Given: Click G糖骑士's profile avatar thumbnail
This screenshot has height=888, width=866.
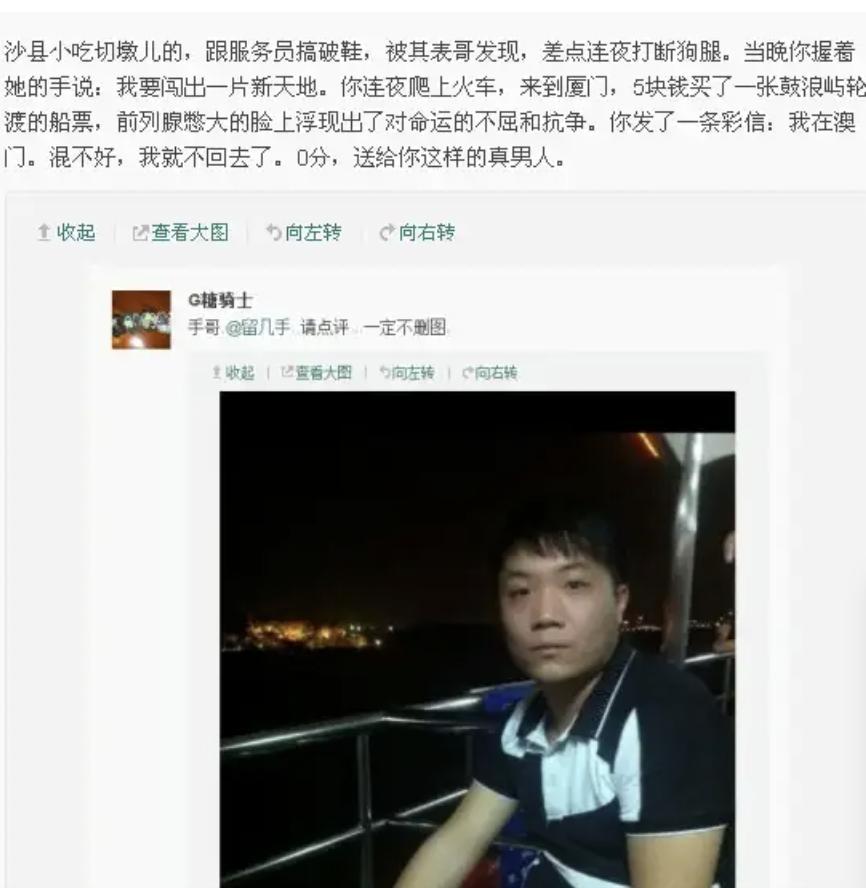Looking at the screenshot, I should coord(141,319).
